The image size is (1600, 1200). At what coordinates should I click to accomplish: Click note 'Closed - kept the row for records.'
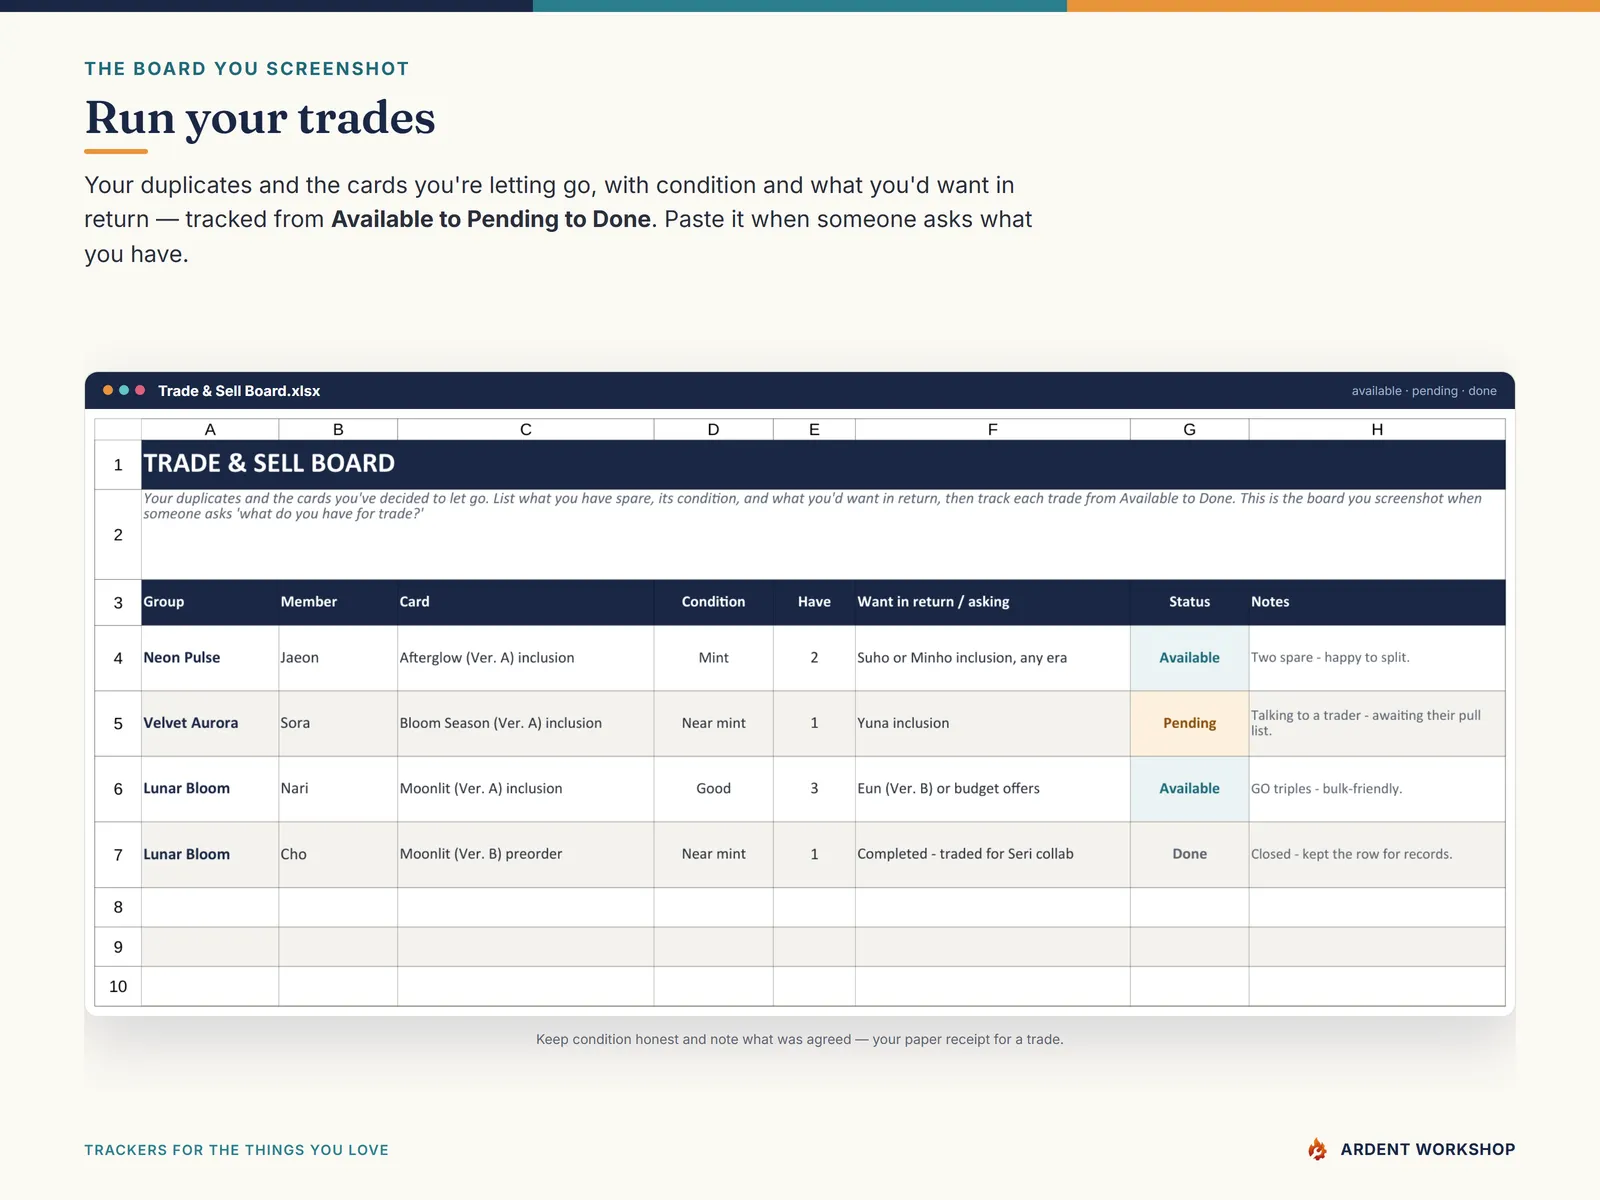[x=1377, y=854]
